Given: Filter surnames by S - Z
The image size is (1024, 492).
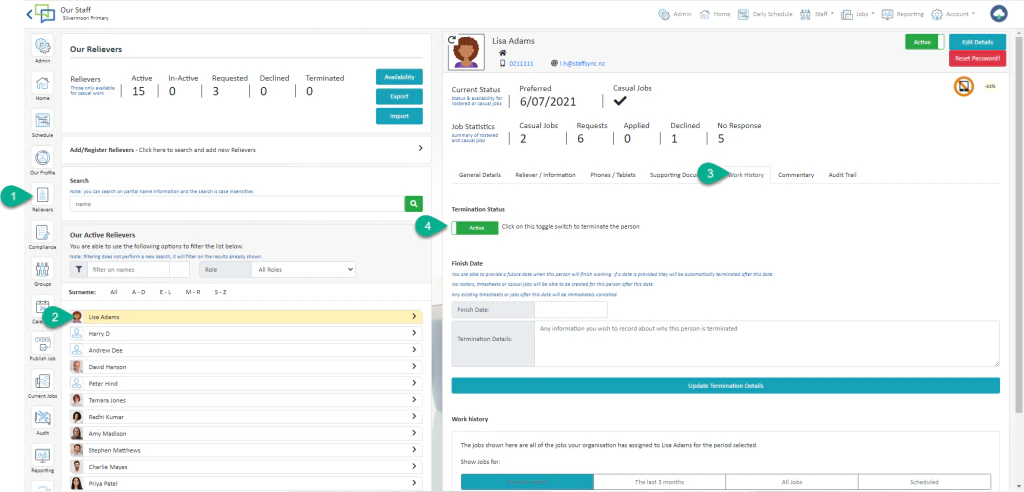Looking at the screenshot, I should [220, 292].
